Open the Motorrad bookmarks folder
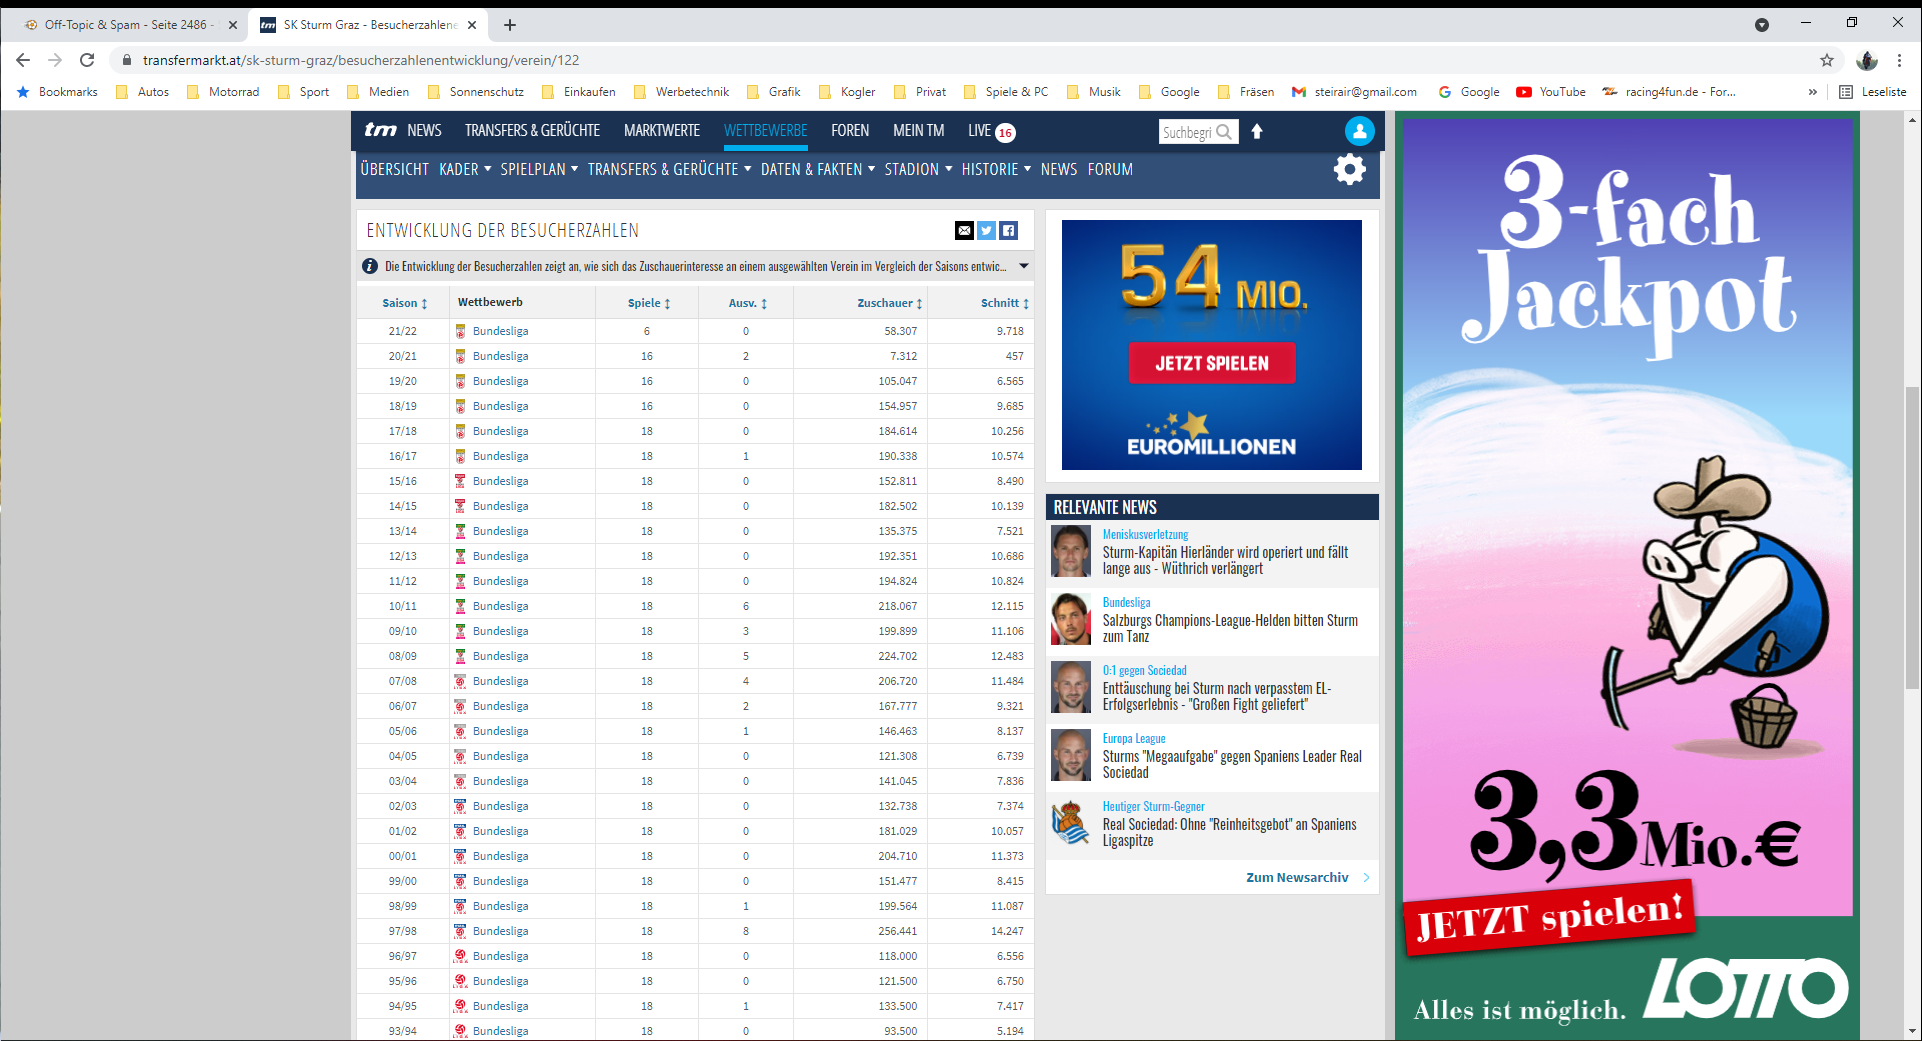 pyautogui.click(x=222, y=92)
